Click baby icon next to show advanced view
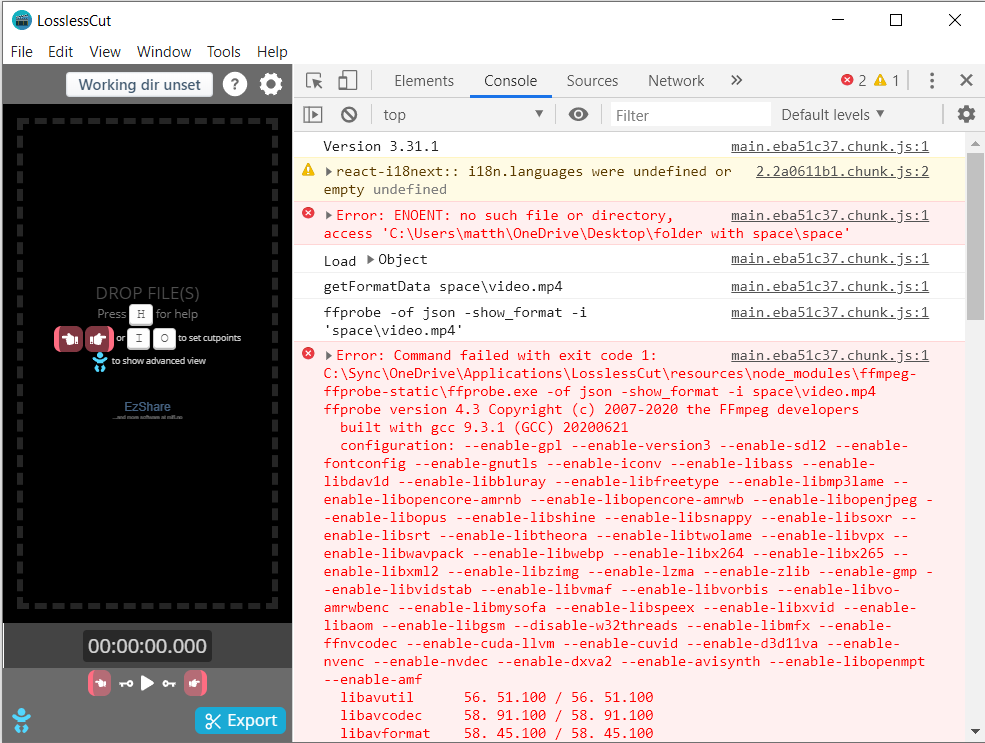The height and width of the screenshot is (743, 985). (x=100, y=362)
